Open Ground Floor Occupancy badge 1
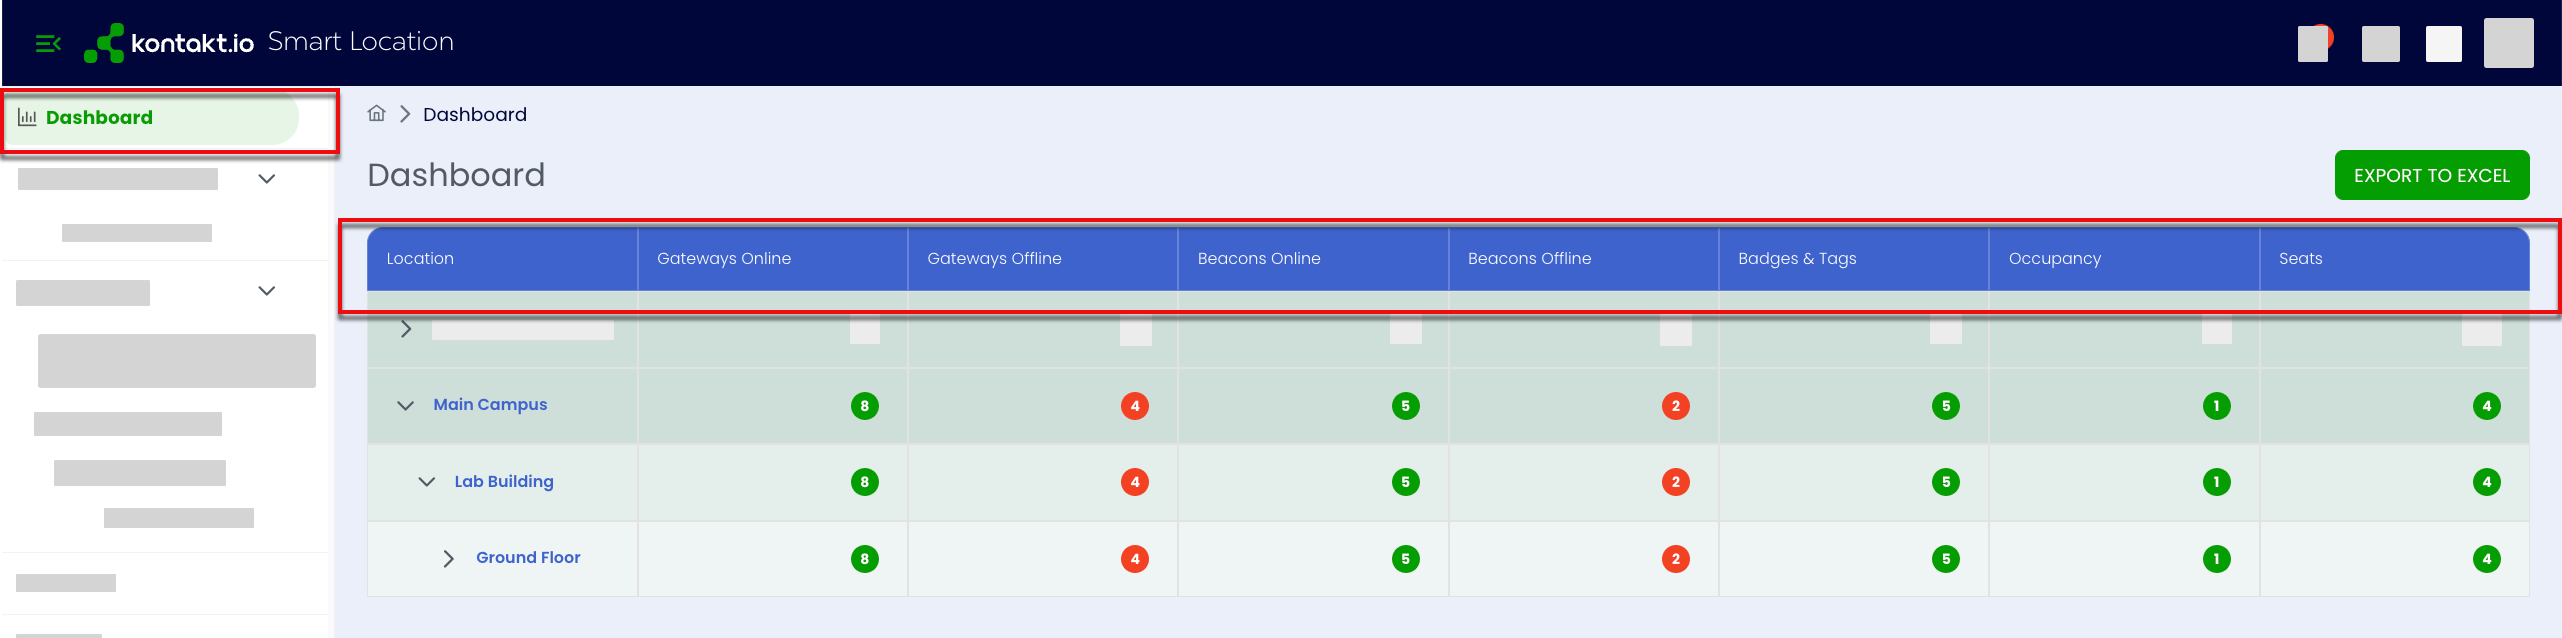The height and width of the screenshot is (638, 2562). (x=2217, y=559)
